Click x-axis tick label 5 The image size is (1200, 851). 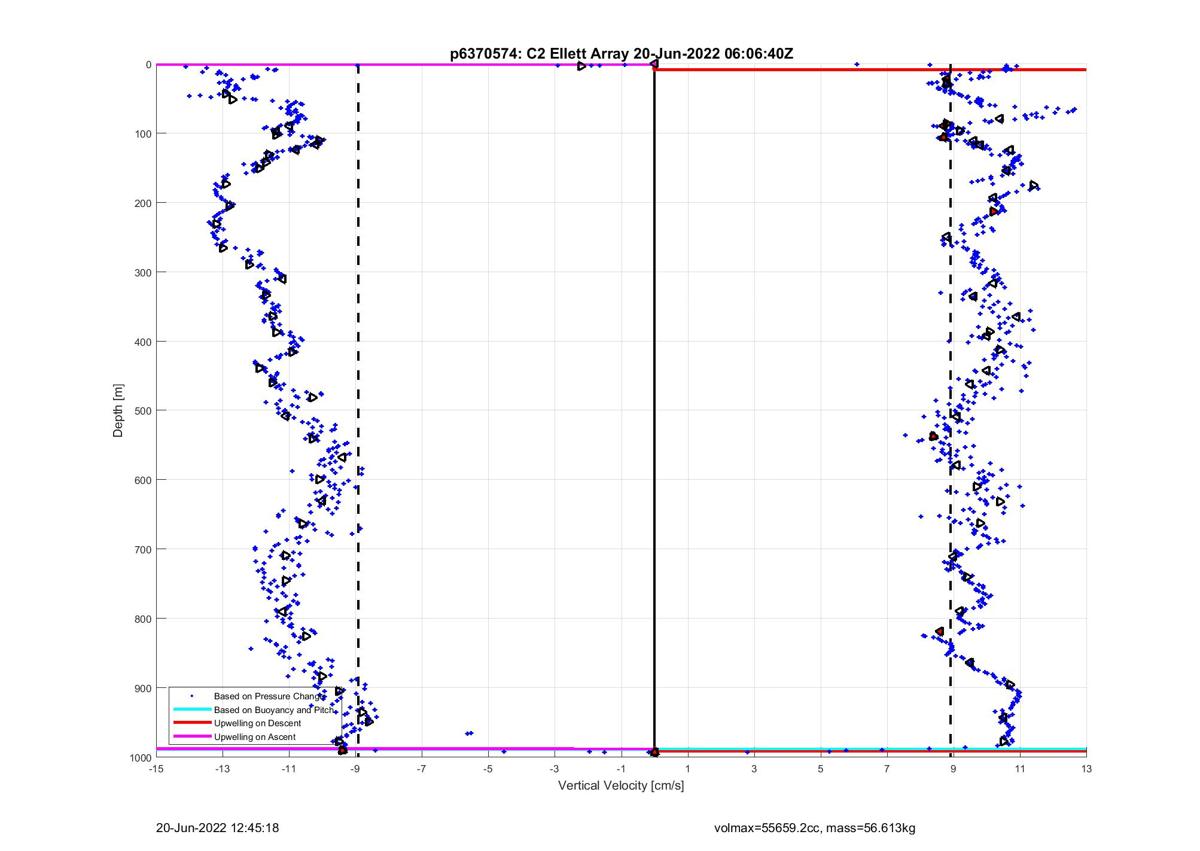click(x=820, y=769)
